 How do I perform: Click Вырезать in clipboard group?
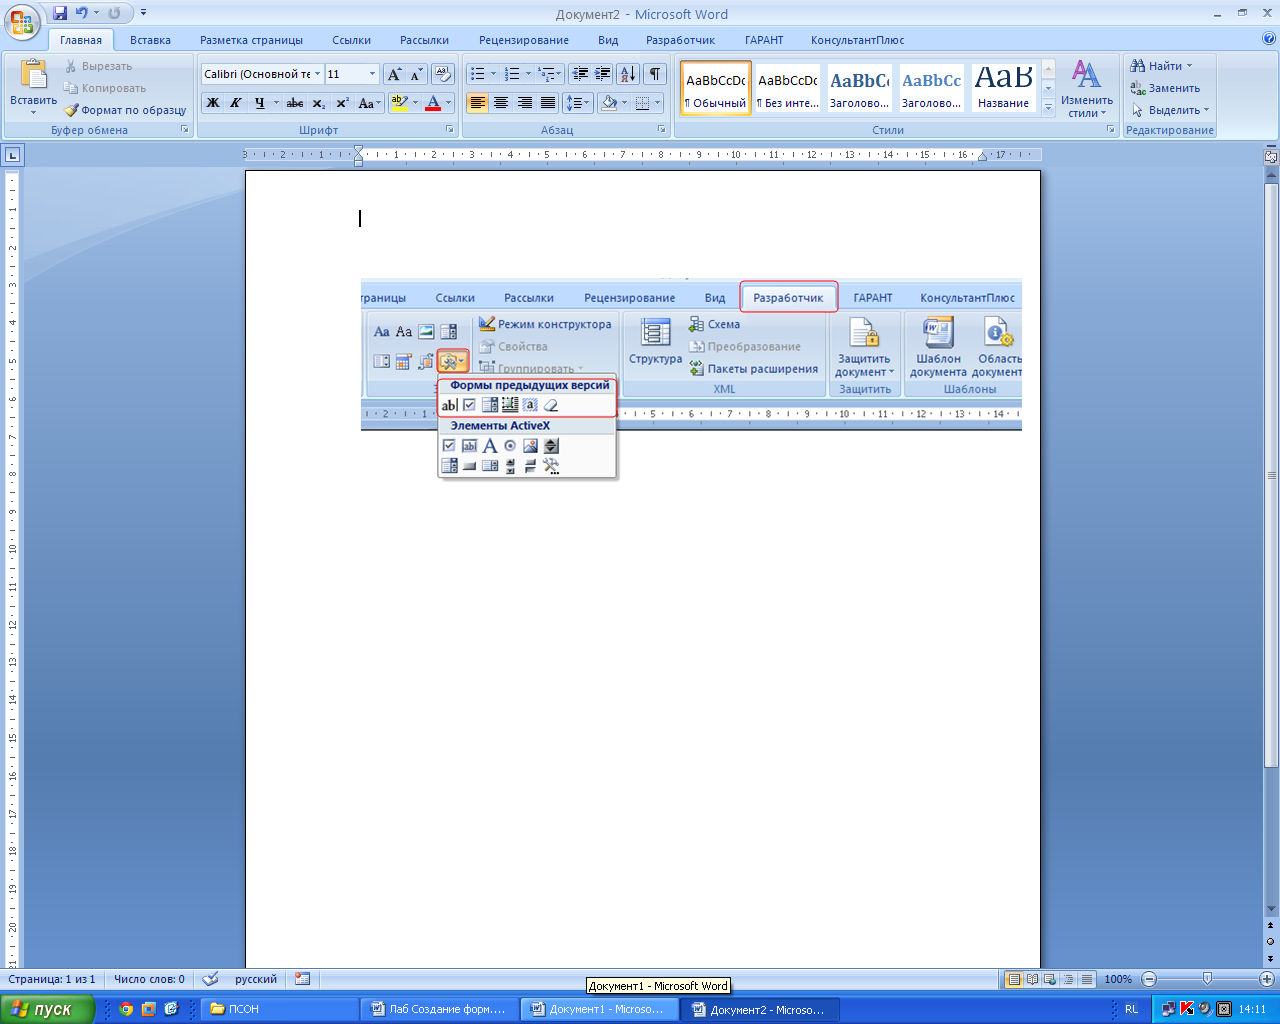point(98,66)
